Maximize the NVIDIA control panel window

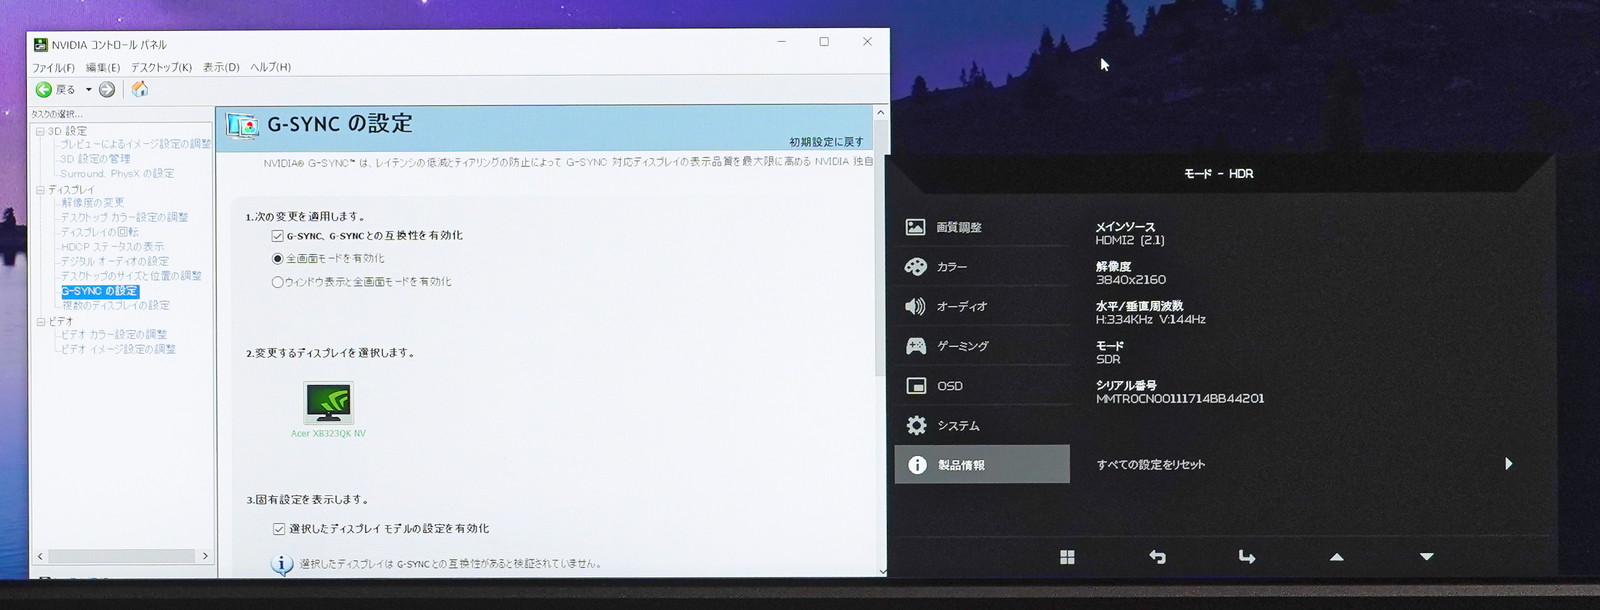[824, 42]
